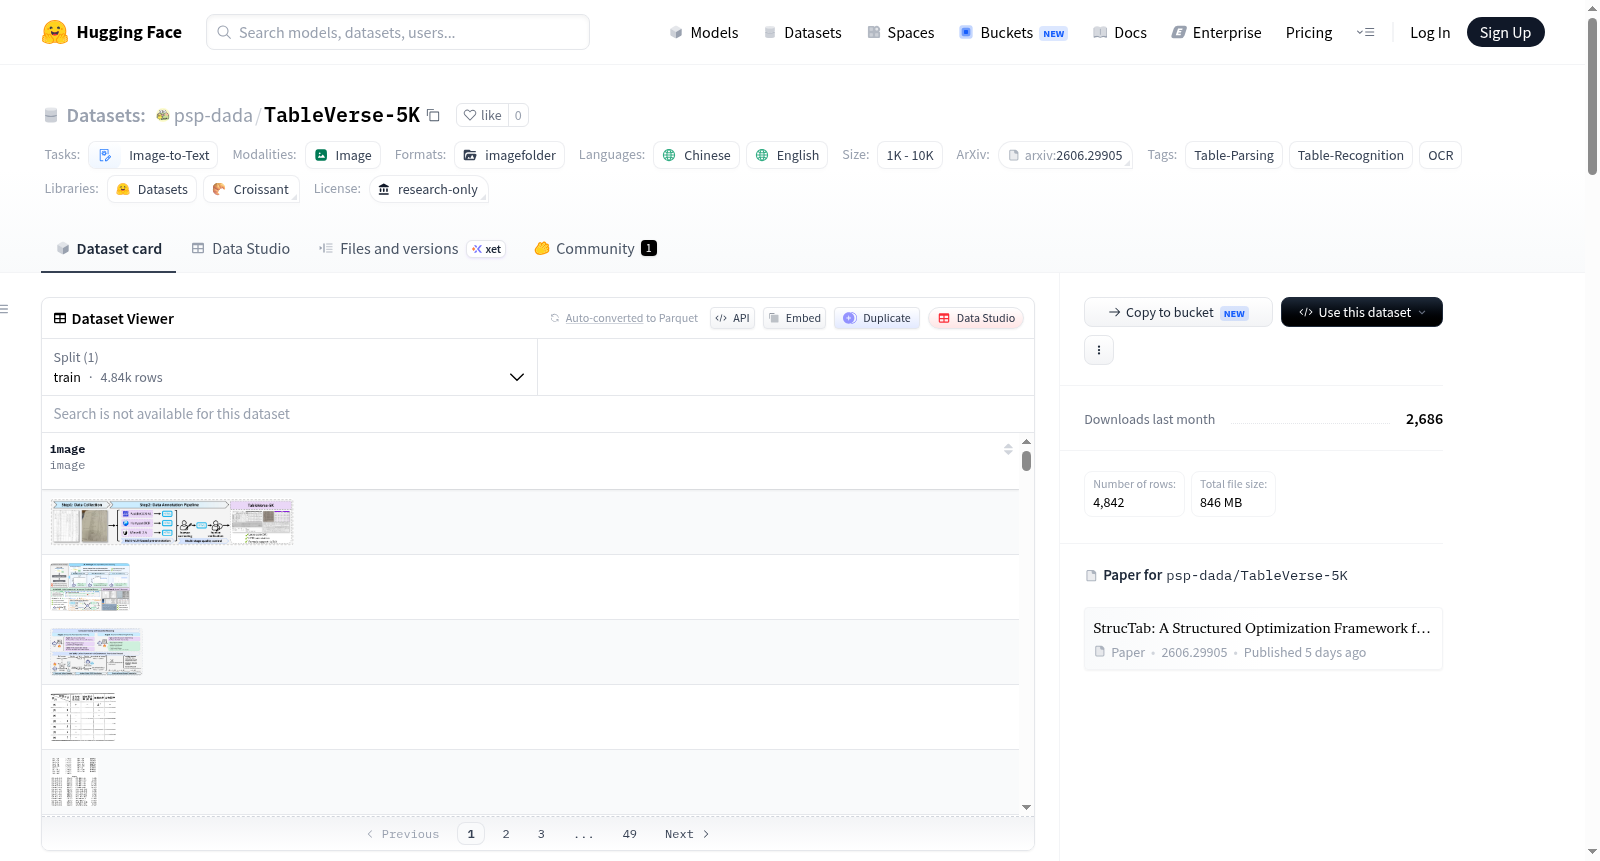1600x861 pixels.
Task: Open Docs in top navigation
Action: point(1119,32)
